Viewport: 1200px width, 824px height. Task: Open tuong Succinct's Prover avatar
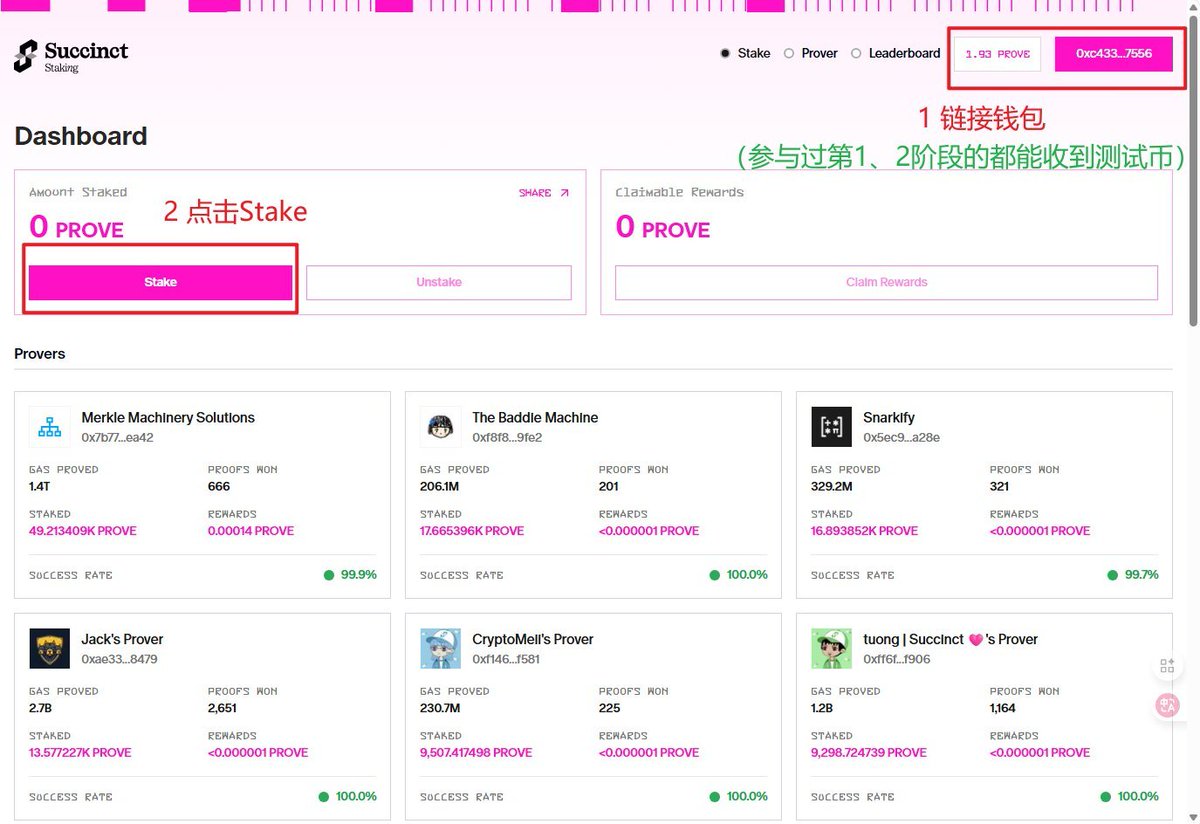[832, 649]
